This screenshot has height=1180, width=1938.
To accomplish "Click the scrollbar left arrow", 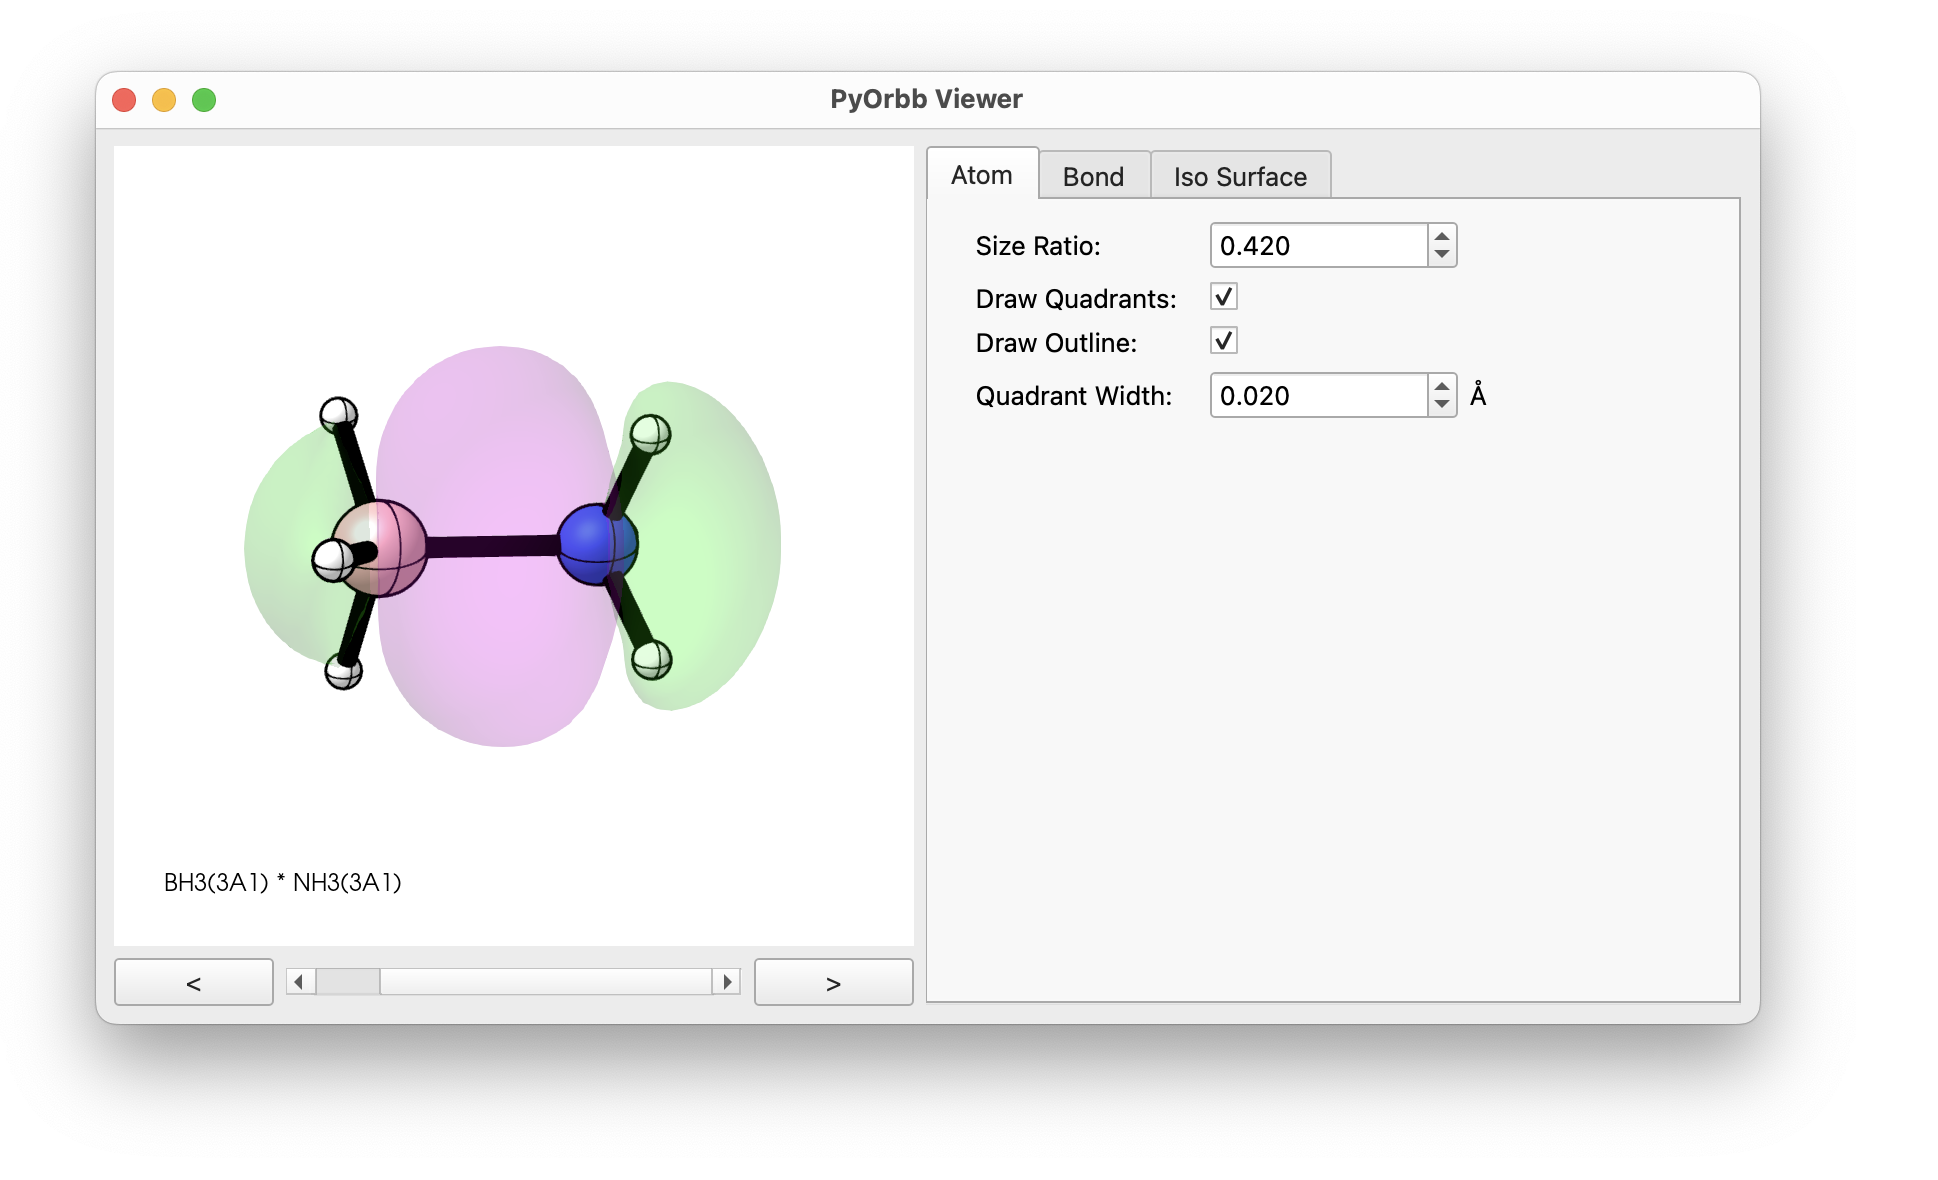I will click(299, 982).
